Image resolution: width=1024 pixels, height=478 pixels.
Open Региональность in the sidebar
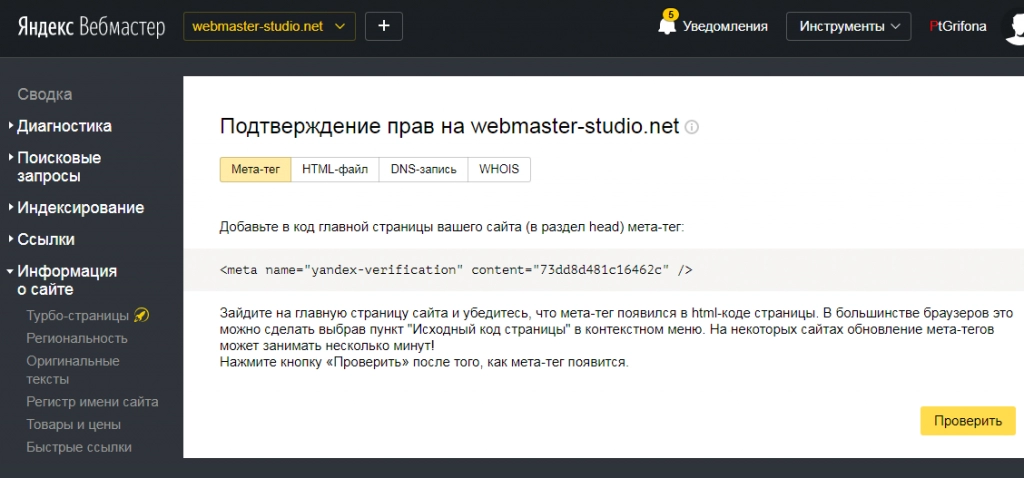pos(76,338)
